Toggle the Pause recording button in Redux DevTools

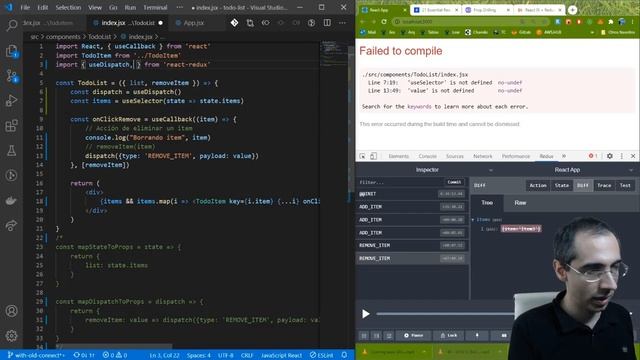[413, 335]
